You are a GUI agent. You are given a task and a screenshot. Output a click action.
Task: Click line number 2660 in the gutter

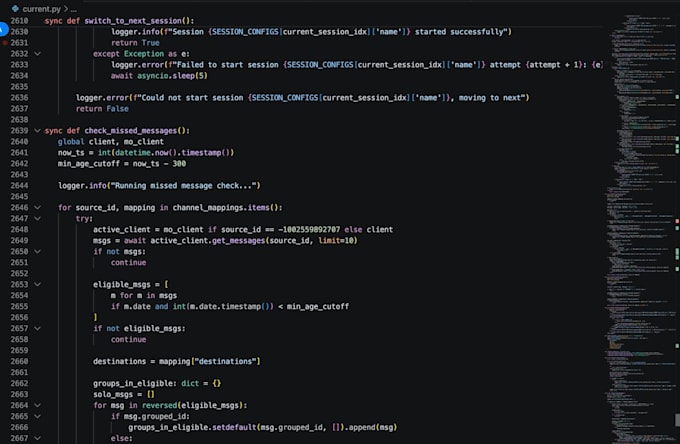[x=20, y=361]
